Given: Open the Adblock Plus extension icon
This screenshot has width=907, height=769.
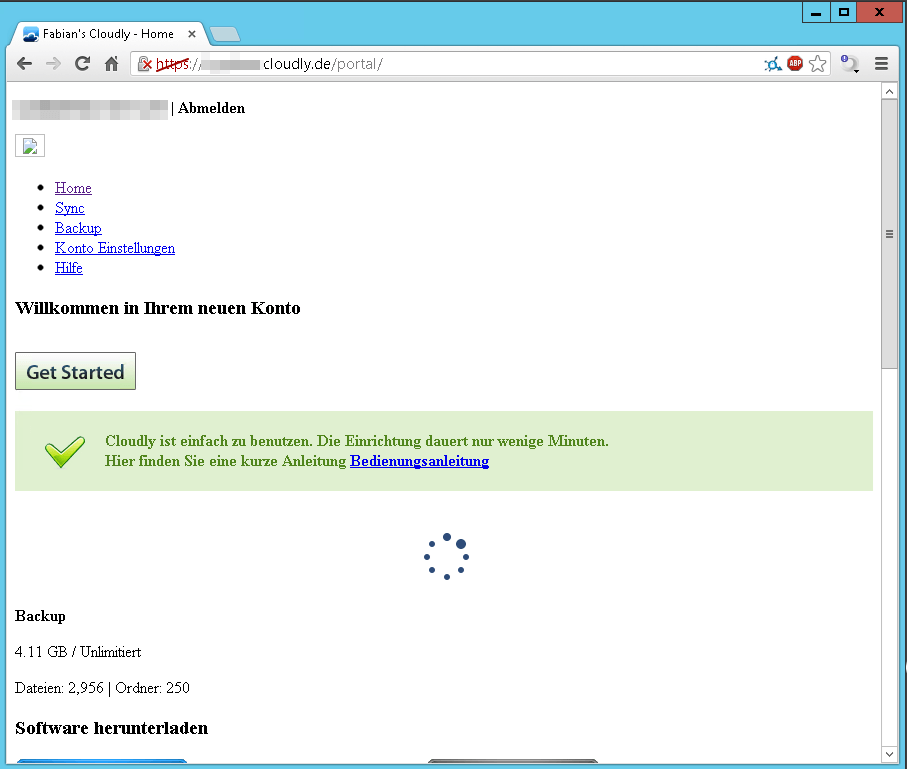Looking at the screenshot, I should coord(795,64).
